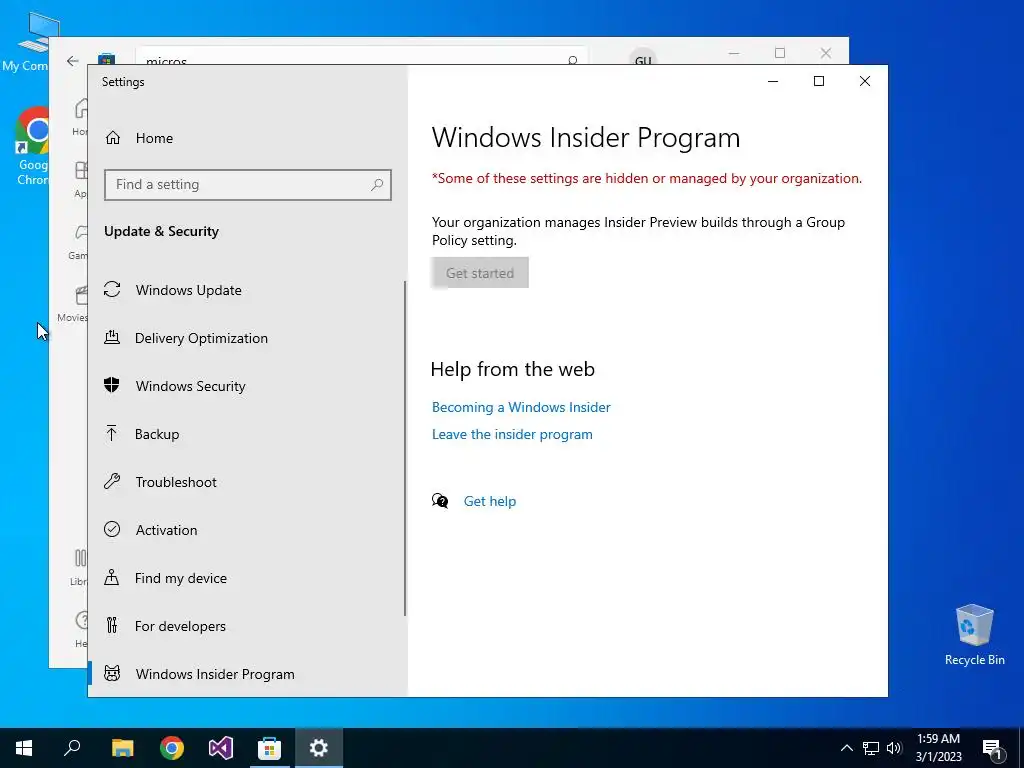Click the disabled Get started button

[480, 273]
